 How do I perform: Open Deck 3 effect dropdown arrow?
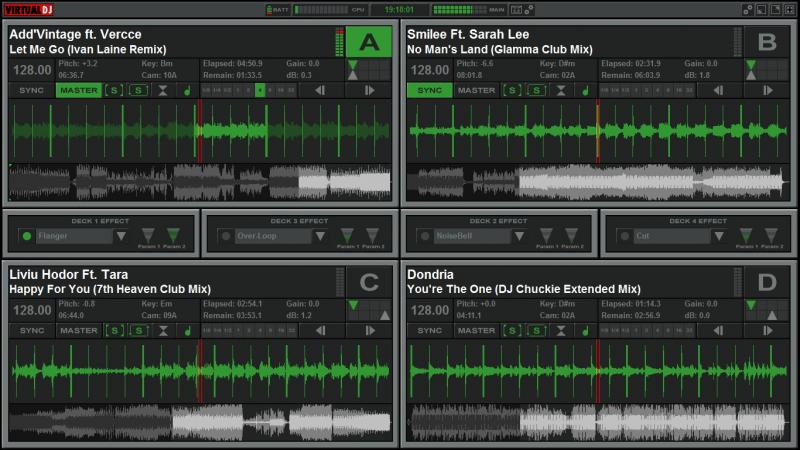pos(320,236)
